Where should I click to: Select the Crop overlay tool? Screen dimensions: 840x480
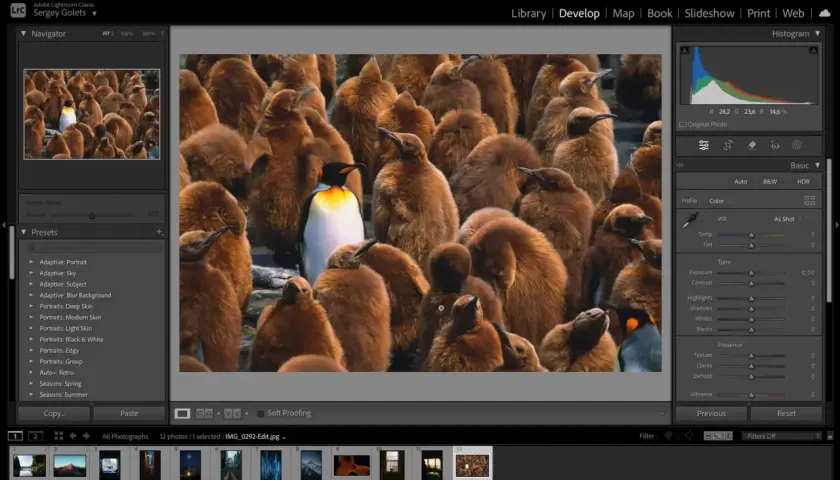pyautogui.click(x=728, y=145)
